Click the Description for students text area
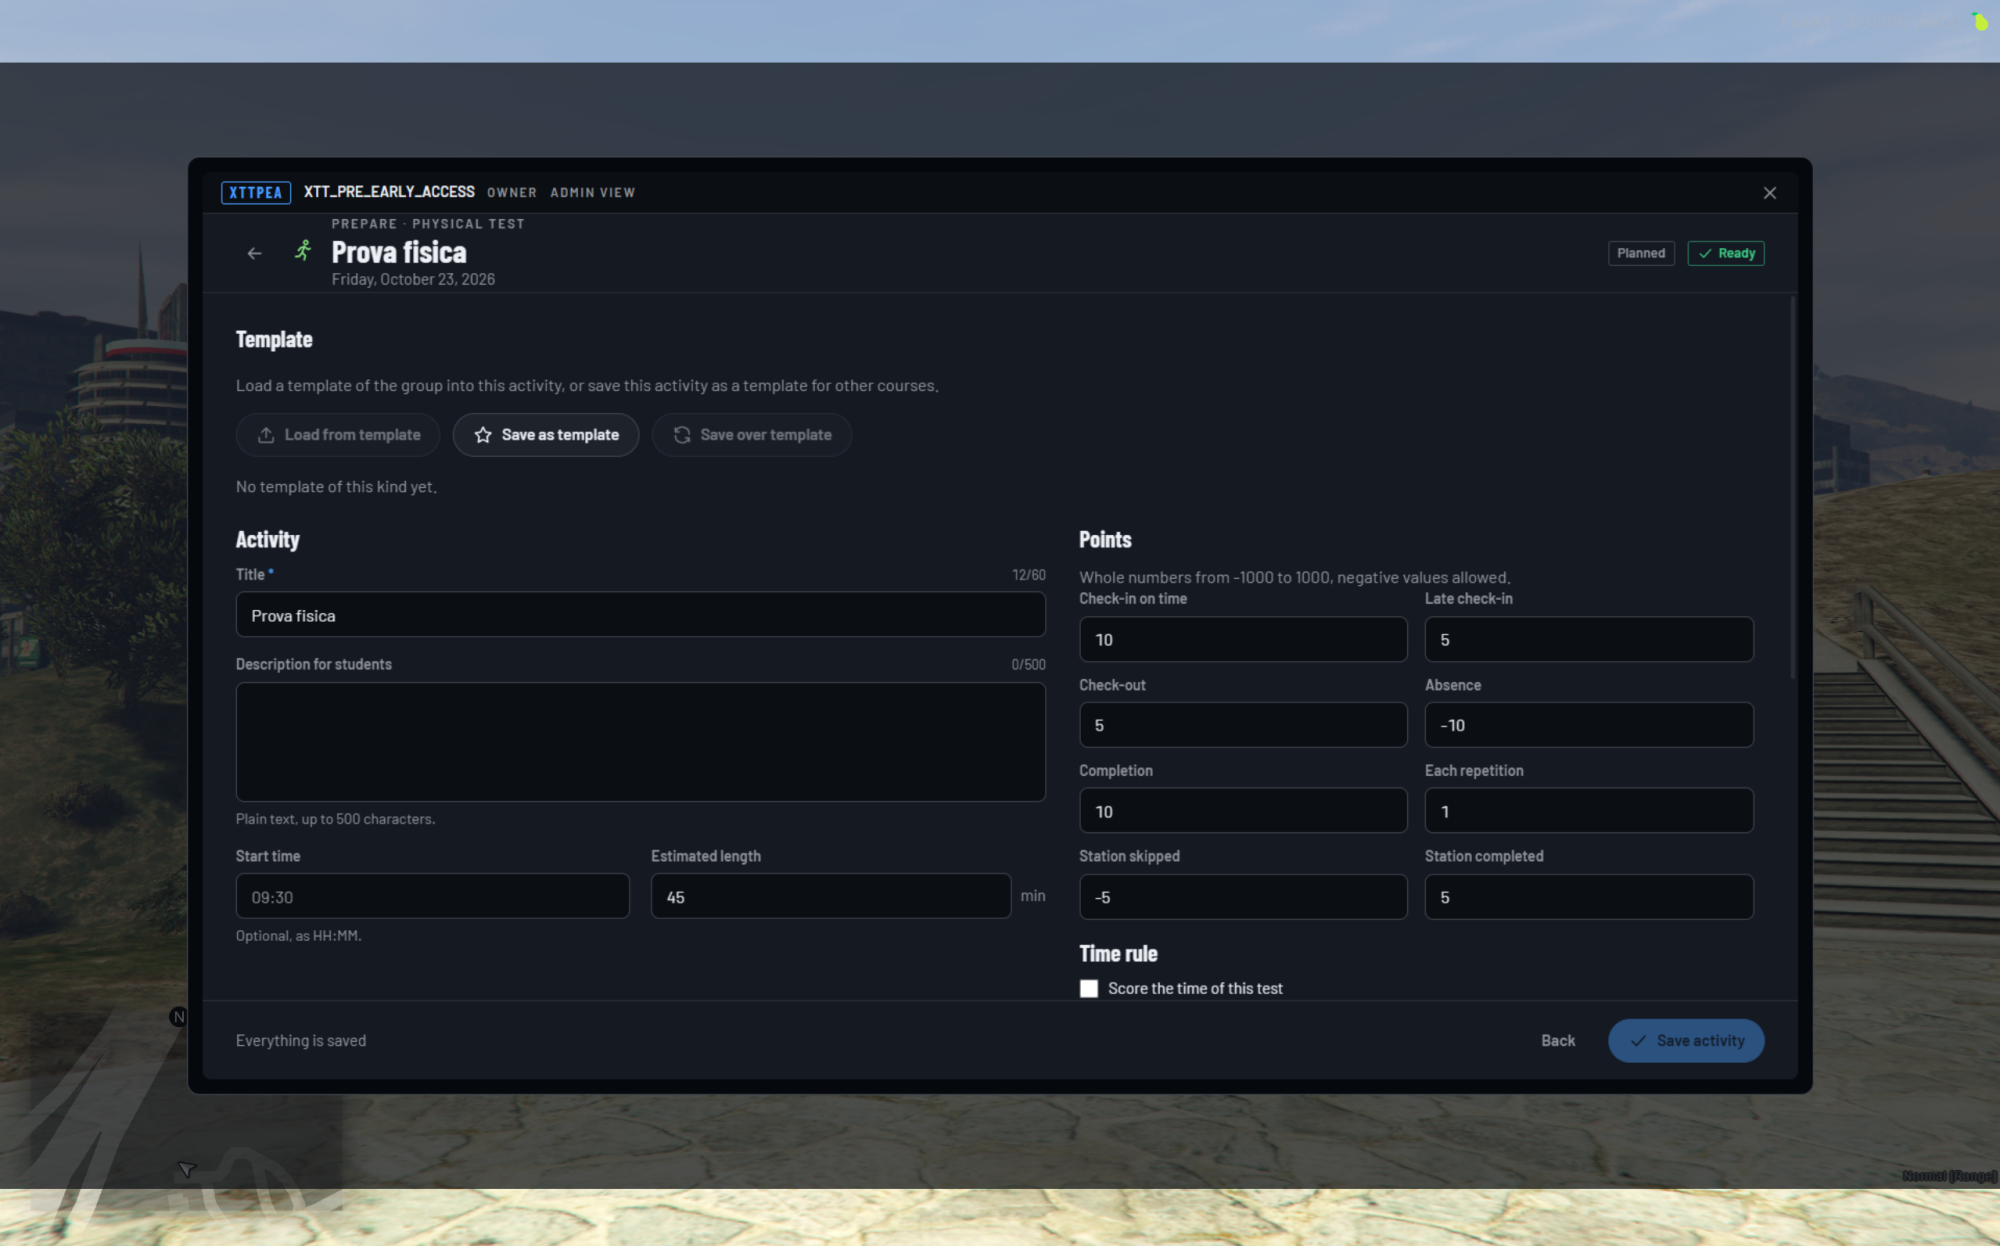 [641, 742]
